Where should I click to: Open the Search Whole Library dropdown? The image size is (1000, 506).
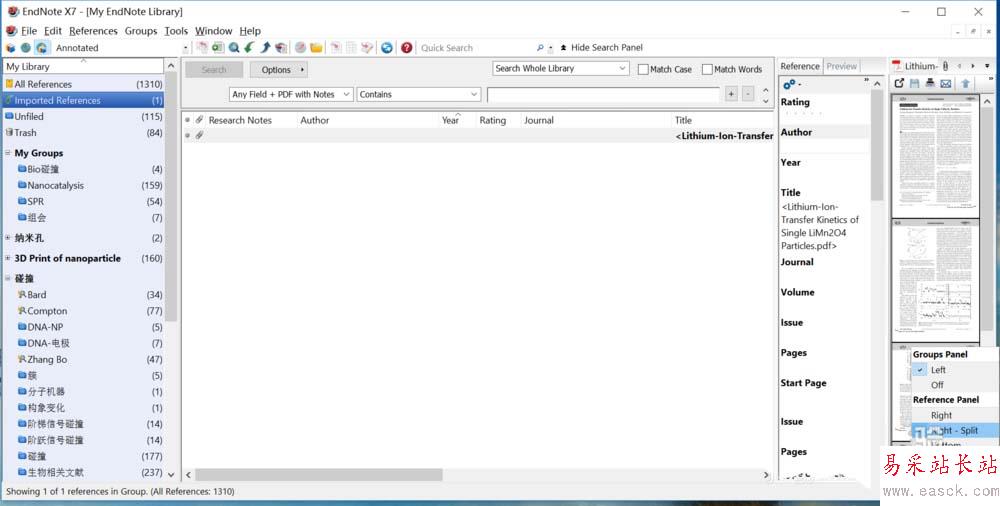coord(561,68)
